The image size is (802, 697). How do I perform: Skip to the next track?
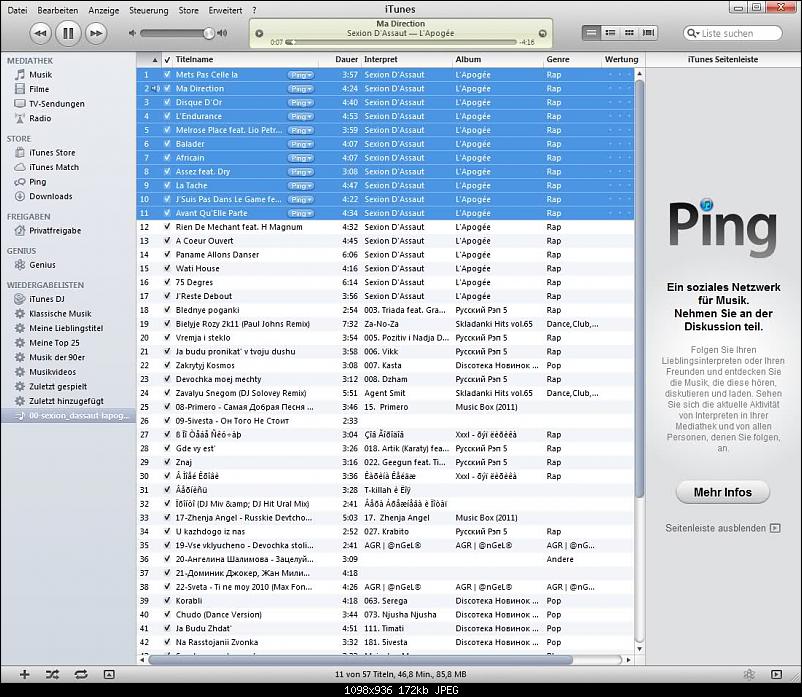(x=96, y=33)
